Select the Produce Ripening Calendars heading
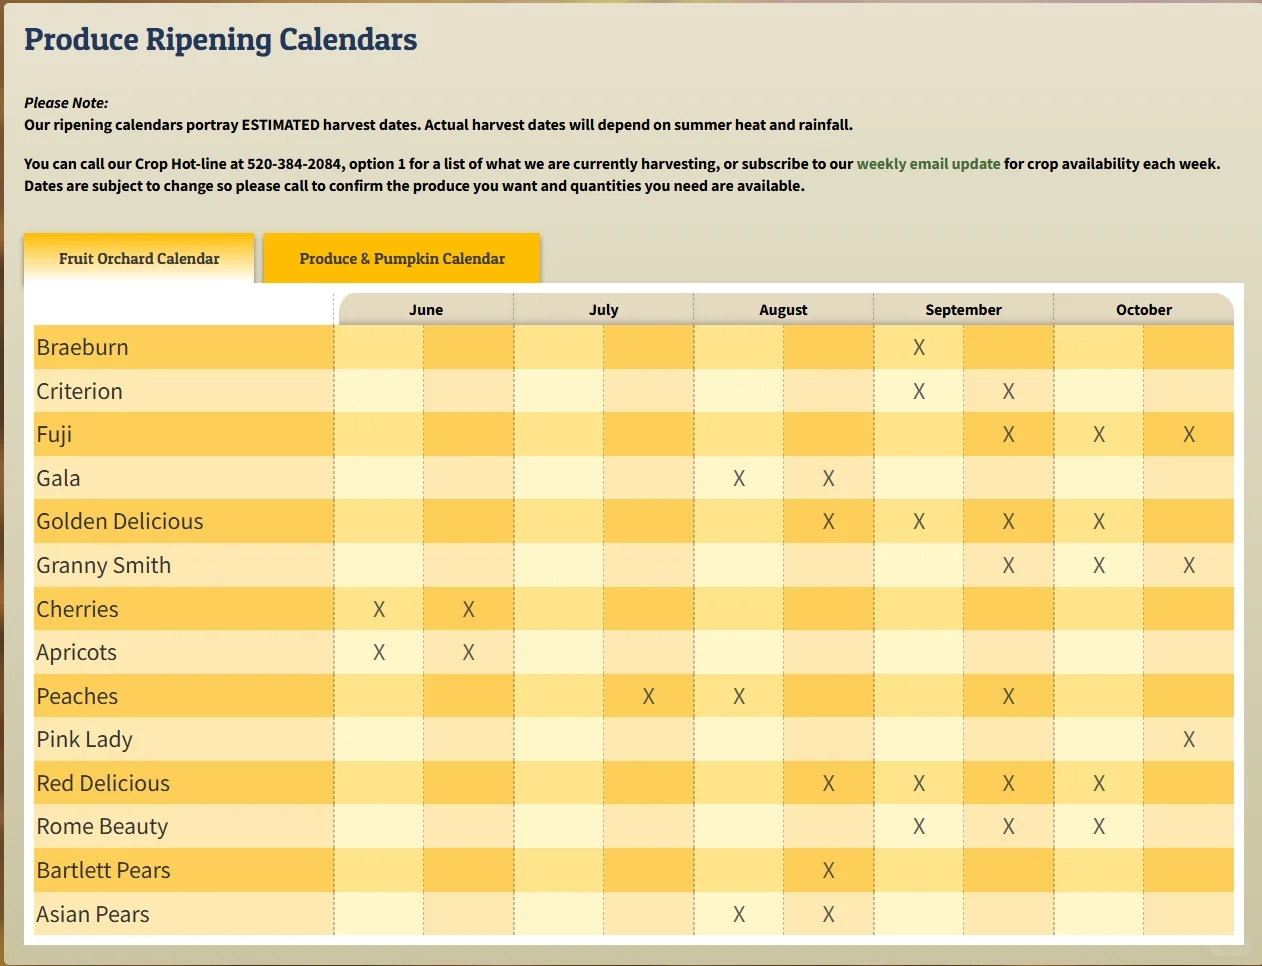This screenshot has width=1262, height=966. [x=221, y=39]
